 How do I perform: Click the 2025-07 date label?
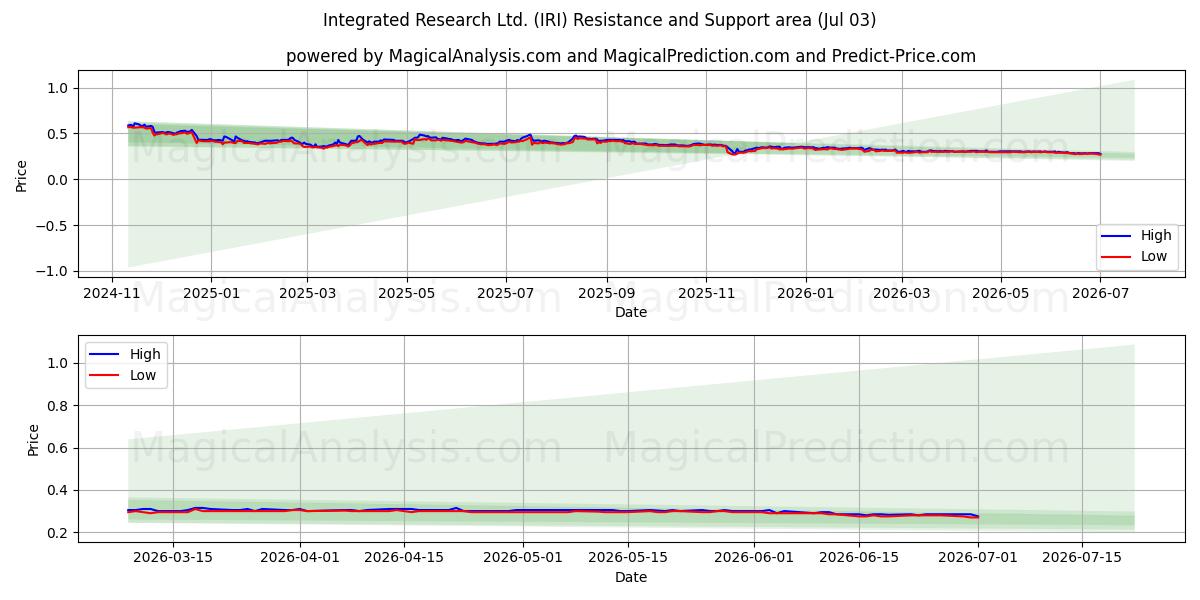[x=506, y=293]
